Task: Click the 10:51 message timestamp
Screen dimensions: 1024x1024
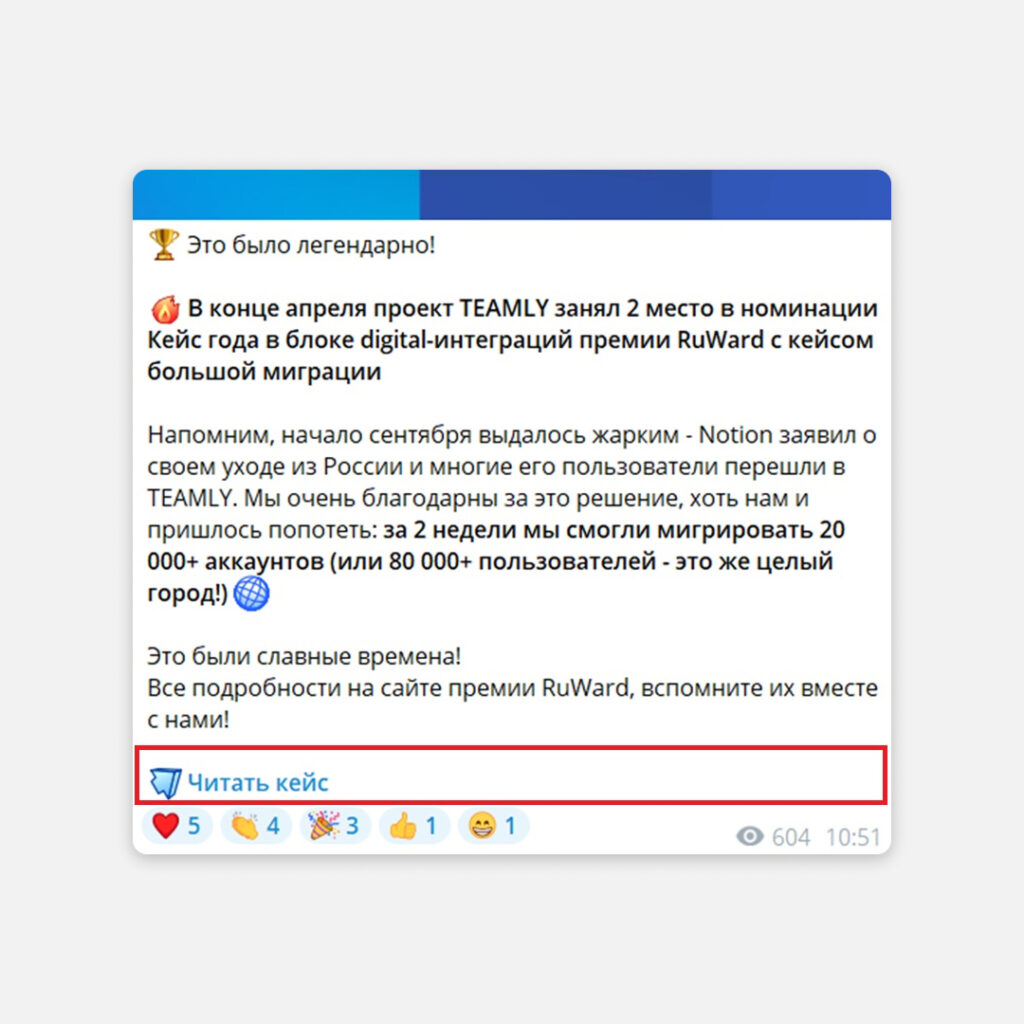Action: [x=853, y=837]
